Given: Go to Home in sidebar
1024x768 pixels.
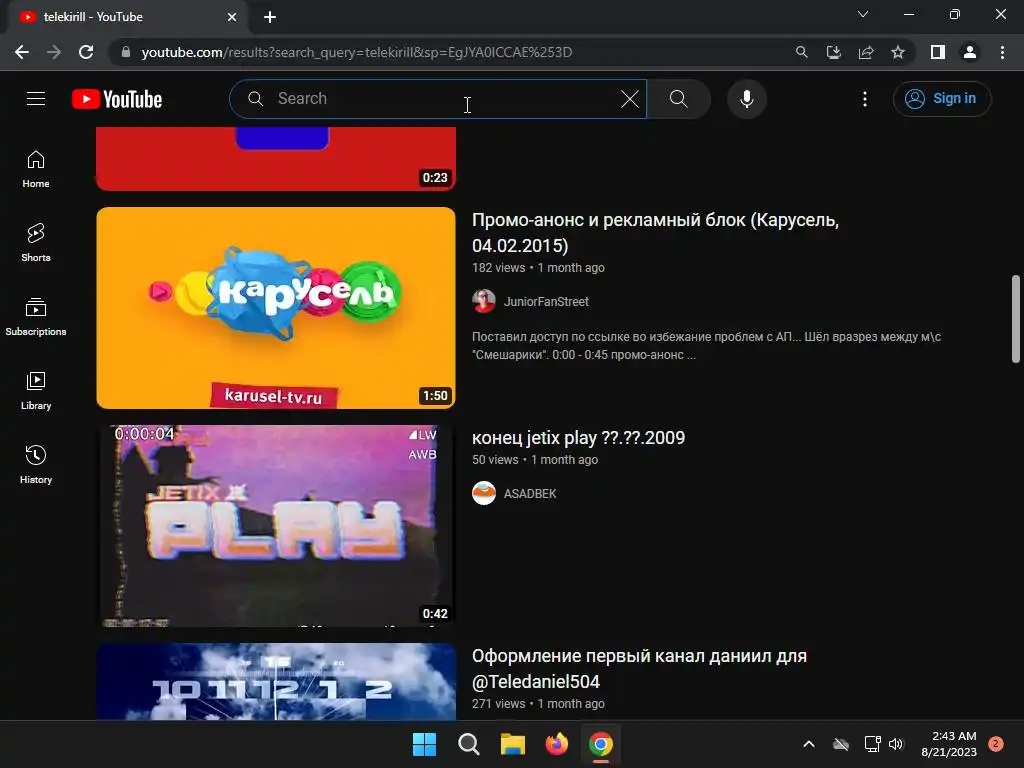Looking at the screenshot, I should click(36, 169).
